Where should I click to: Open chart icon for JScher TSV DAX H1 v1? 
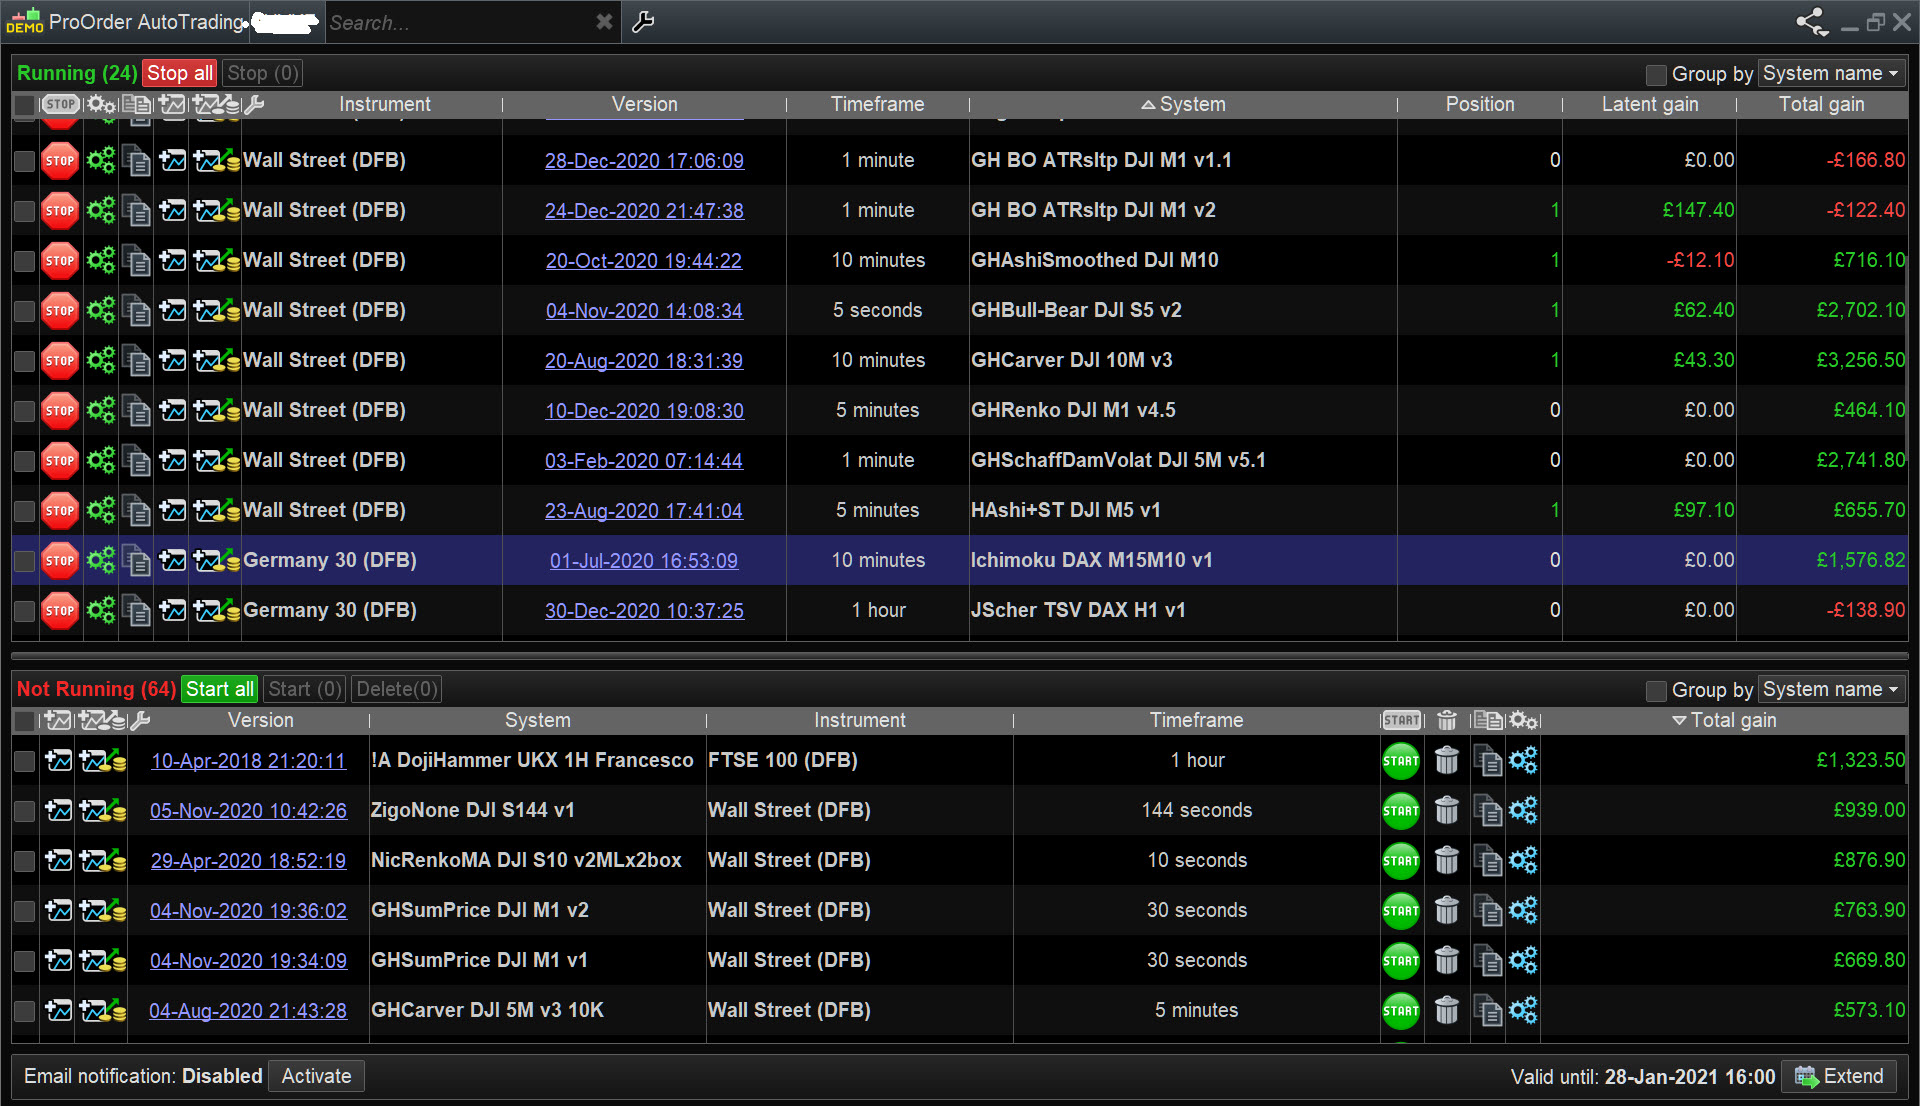(172, 610)
